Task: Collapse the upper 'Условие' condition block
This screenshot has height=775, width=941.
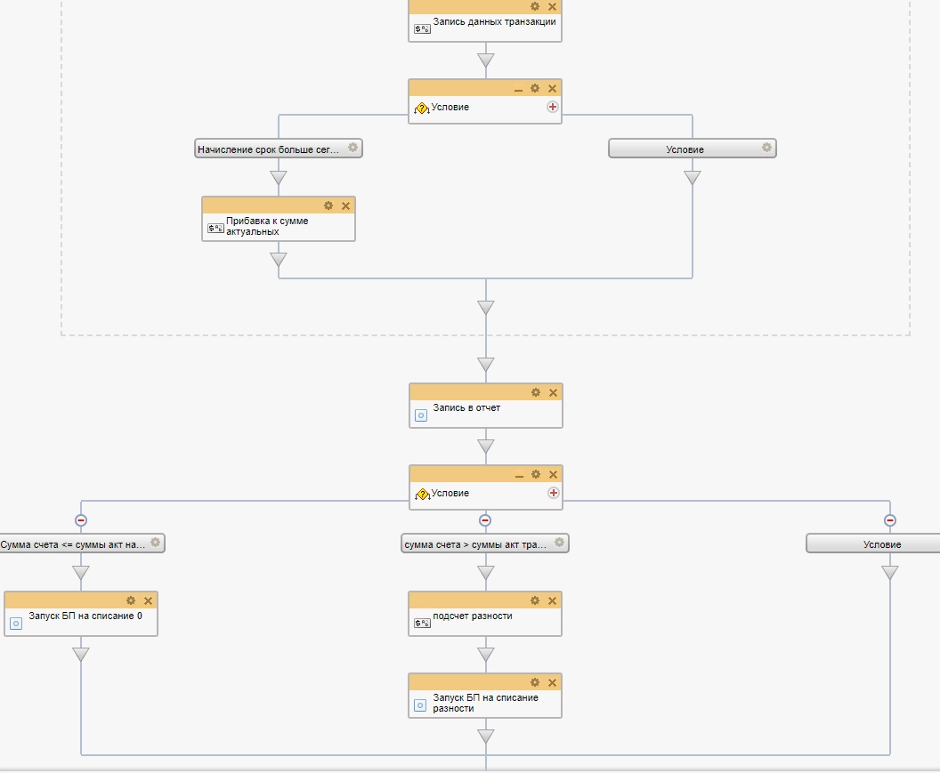Action: 518,89
